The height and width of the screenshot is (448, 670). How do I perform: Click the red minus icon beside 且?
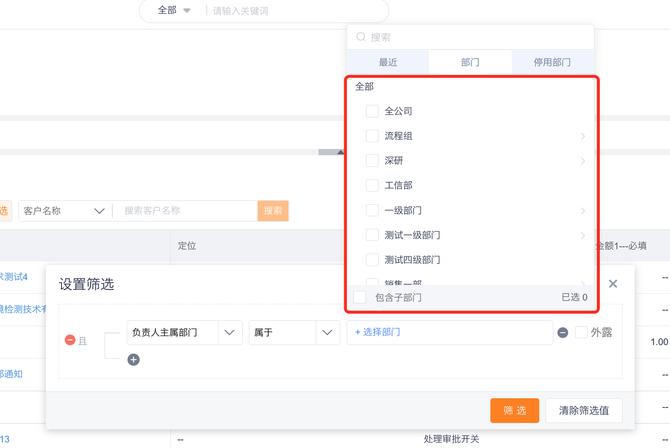point(70,340)
